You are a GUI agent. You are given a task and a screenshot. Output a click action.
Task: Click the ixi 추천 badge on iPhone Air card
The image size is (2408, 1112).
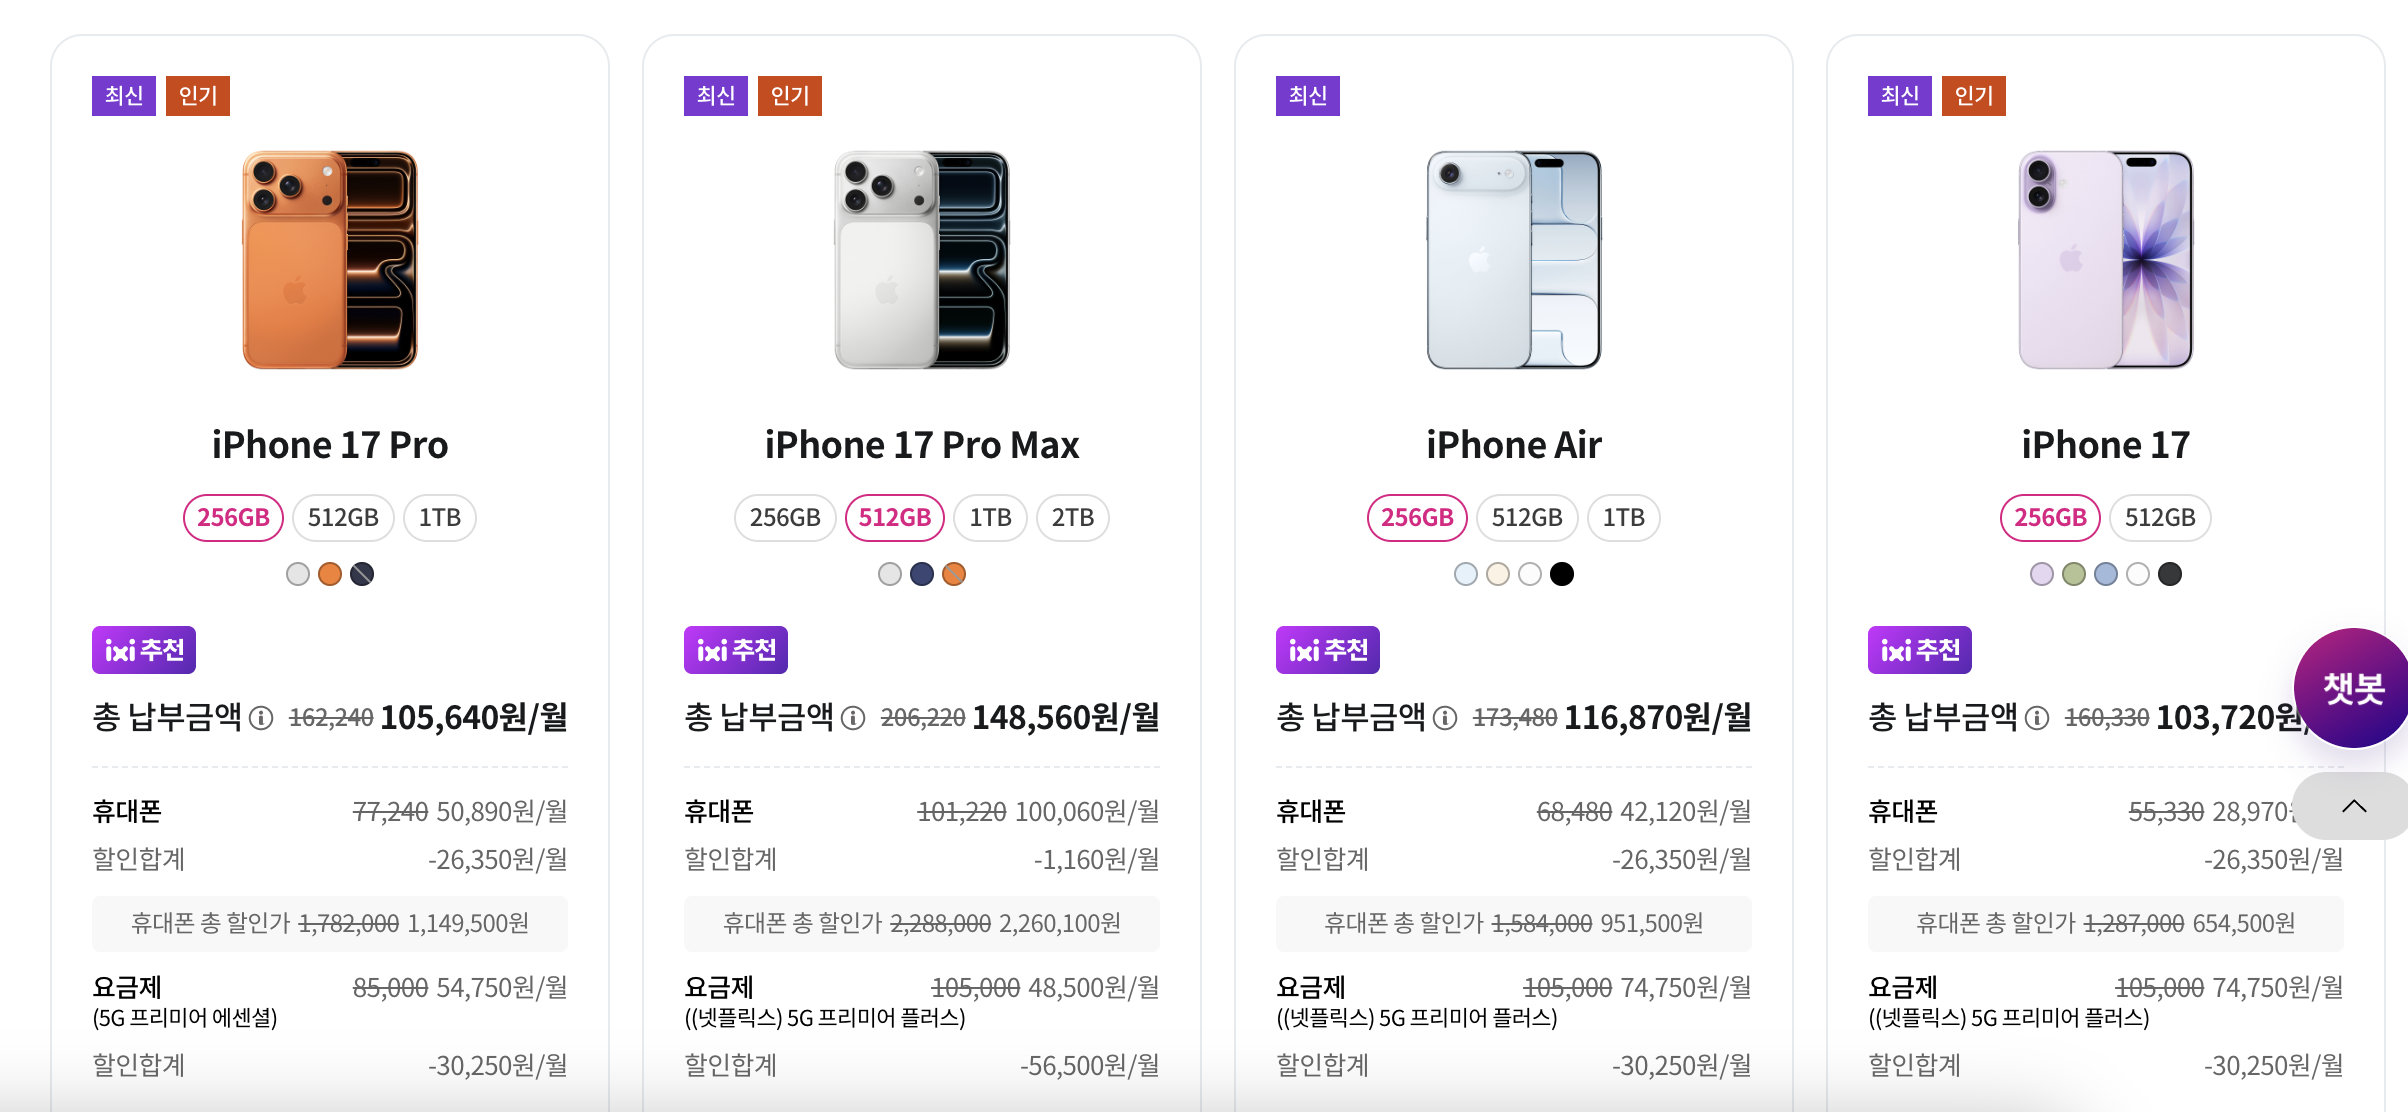(x=1330, y=649)
